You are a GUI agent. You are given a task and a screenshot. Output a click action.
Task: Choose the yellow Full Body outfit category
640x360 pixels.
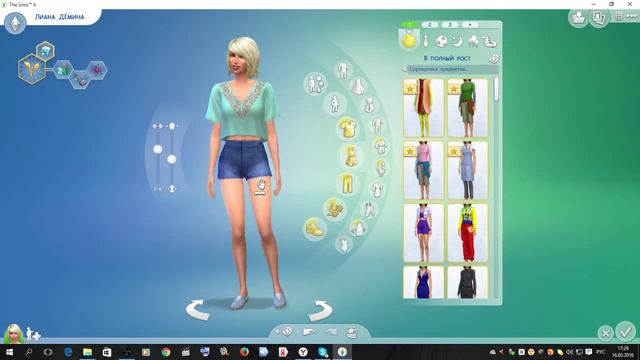[351, 156]
